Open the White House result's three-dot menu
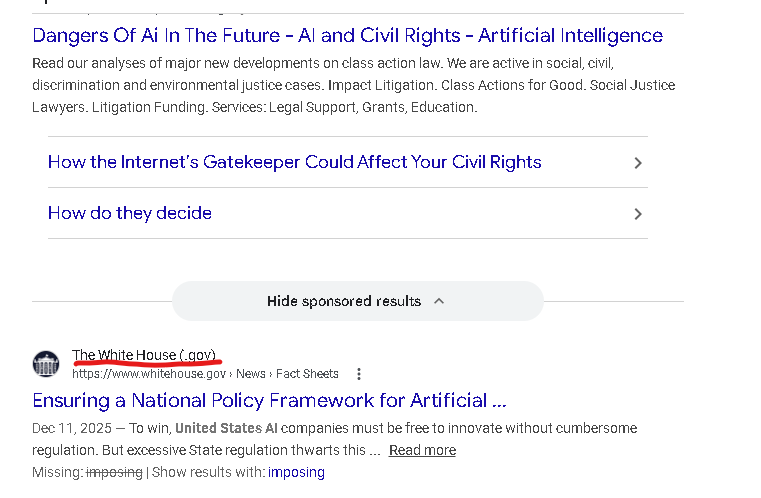This screenshot has width=761, height=498. point(359,374)
